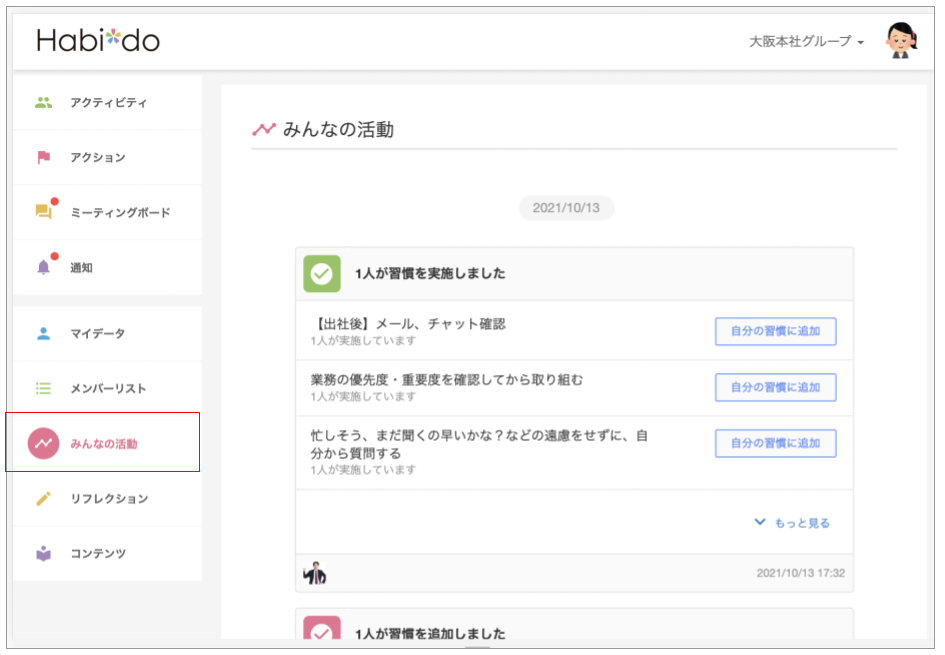Select the メンバーリスト menu item
This screenshot has width=945, height=655.
(107, 388)
